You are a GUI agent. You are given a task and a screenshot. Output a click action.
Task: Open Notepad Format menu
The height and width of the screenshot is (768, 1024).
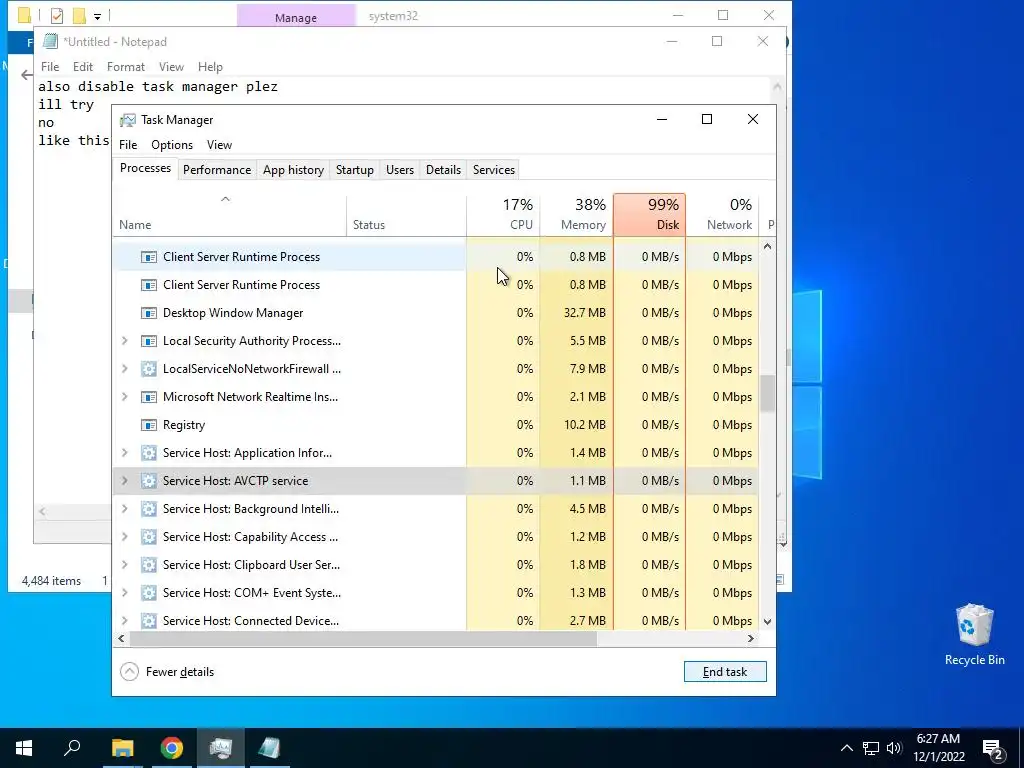click(x=125, y=67)
